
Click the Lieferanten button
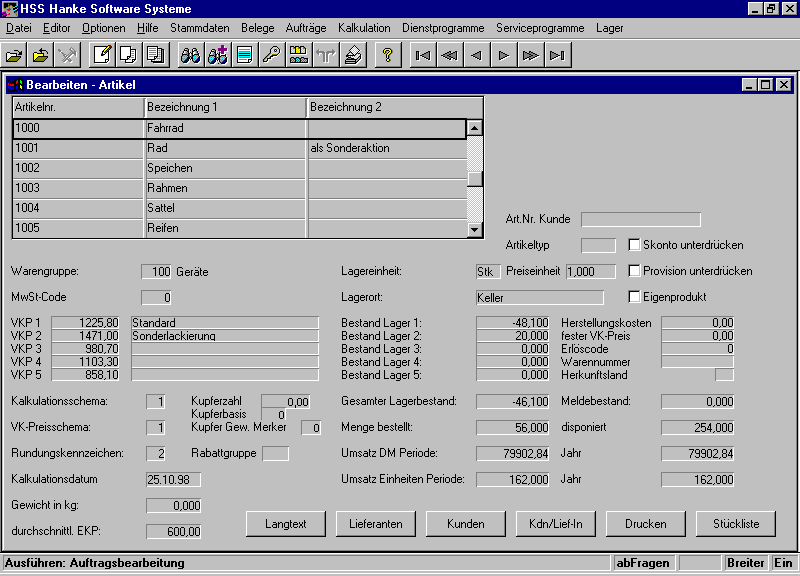pos(376,523)
